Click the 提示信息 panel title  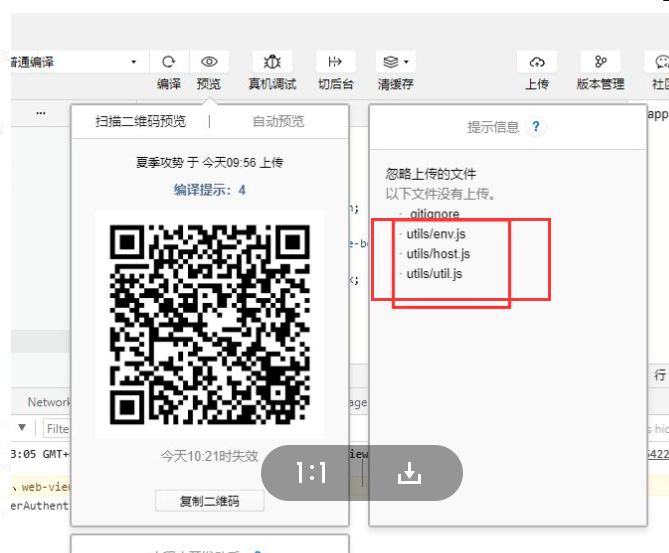(493, 127)
